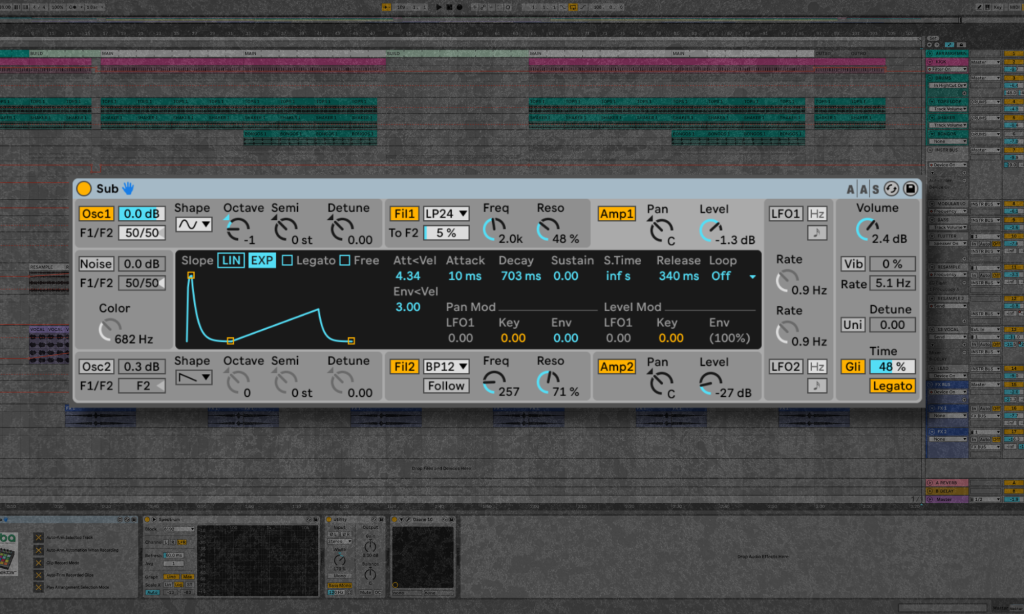The height and width of the screenshot is (614, 1024).
Task: Click the LIN slope button
Action: [x=231, y=261]
